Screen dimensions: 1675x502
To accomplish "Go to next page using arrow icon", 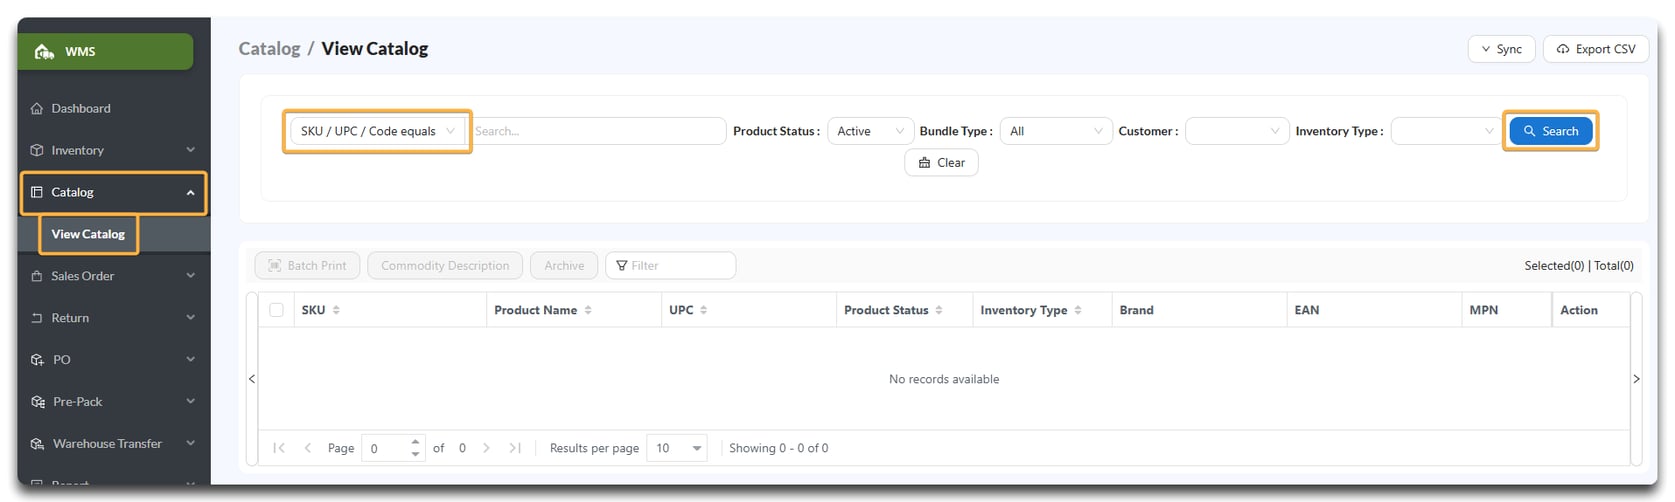I will pyautogui.click(x=487, y=448).
